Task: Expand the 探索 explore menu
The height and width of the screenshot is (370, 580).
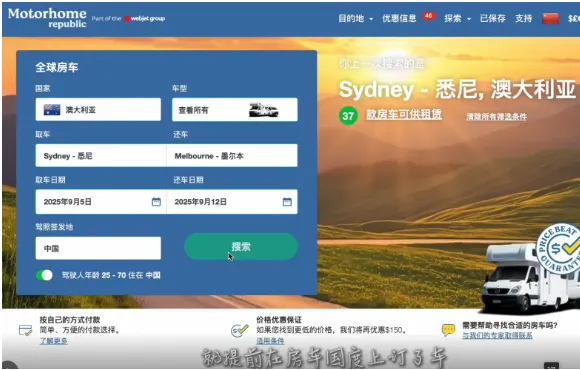Action: [x=458, y=18]
